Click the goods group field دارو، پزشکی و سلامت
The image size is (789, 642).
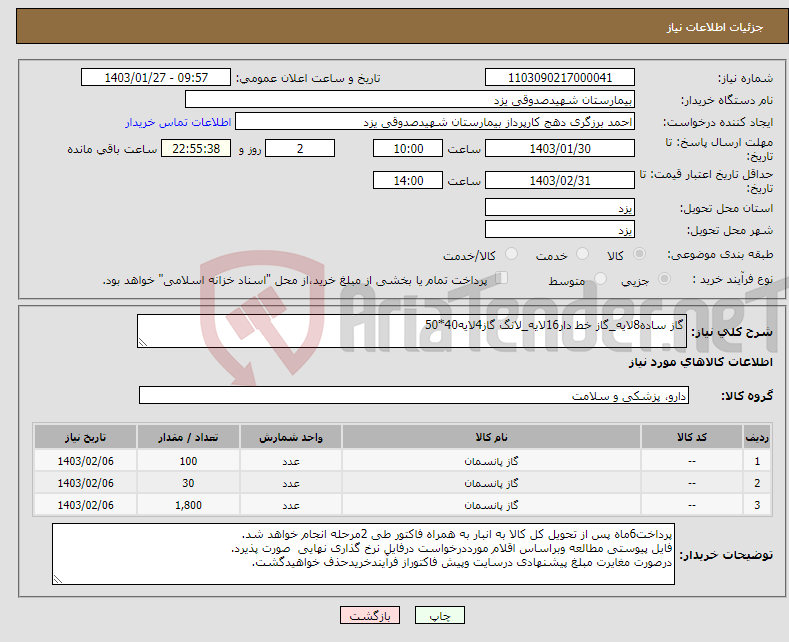[414, 395]
